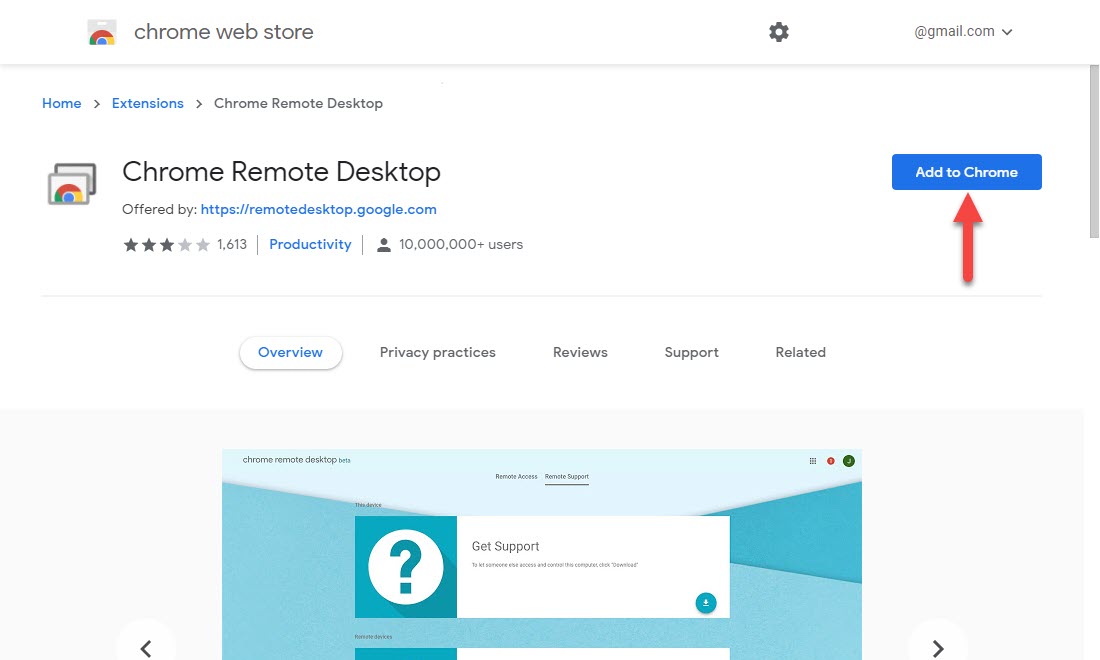Show the previous screenshot with left arrow
1100x660 pixels.
pyautogui.click(x=146, y=647)
